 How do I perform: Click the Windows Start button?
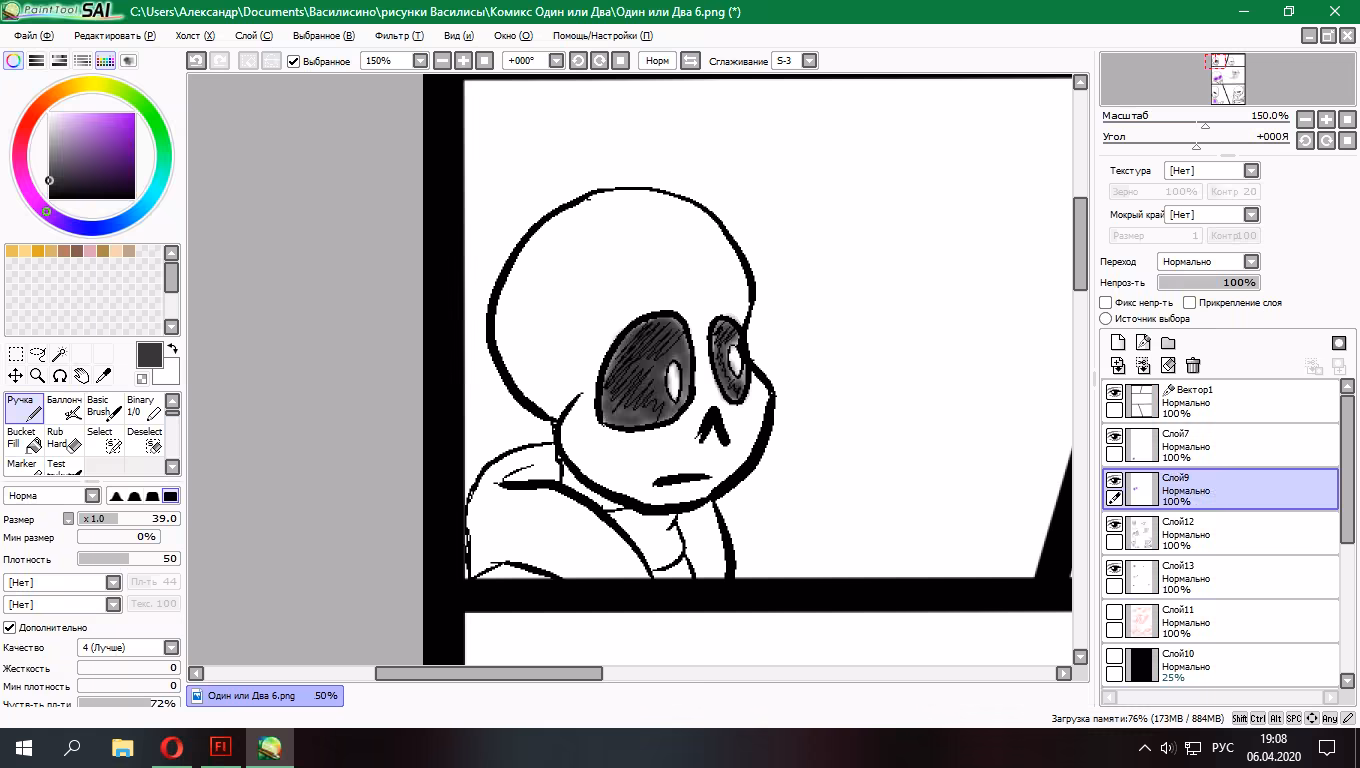[23, 747]
